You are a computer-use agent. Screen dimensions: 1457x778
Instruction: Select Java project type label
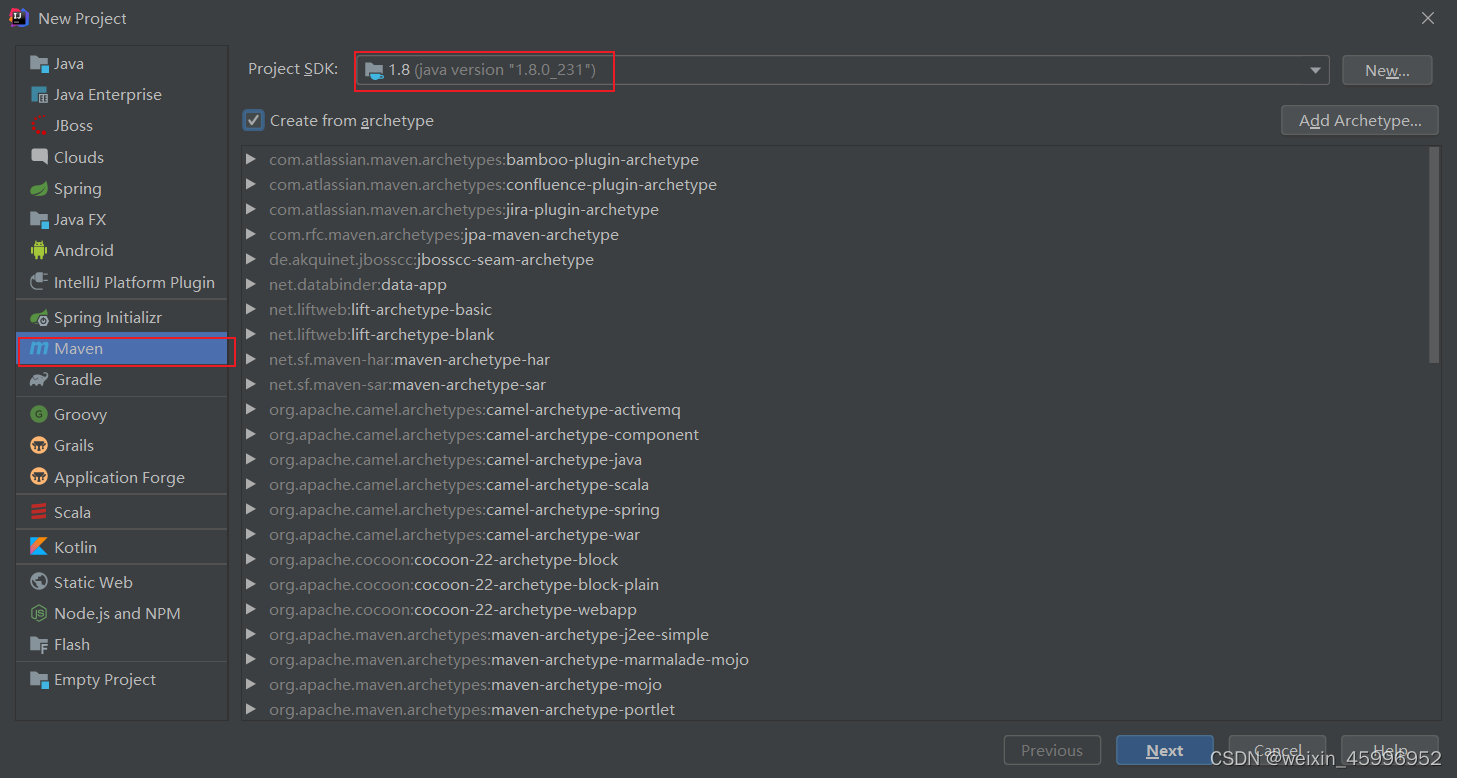[69, 64]
